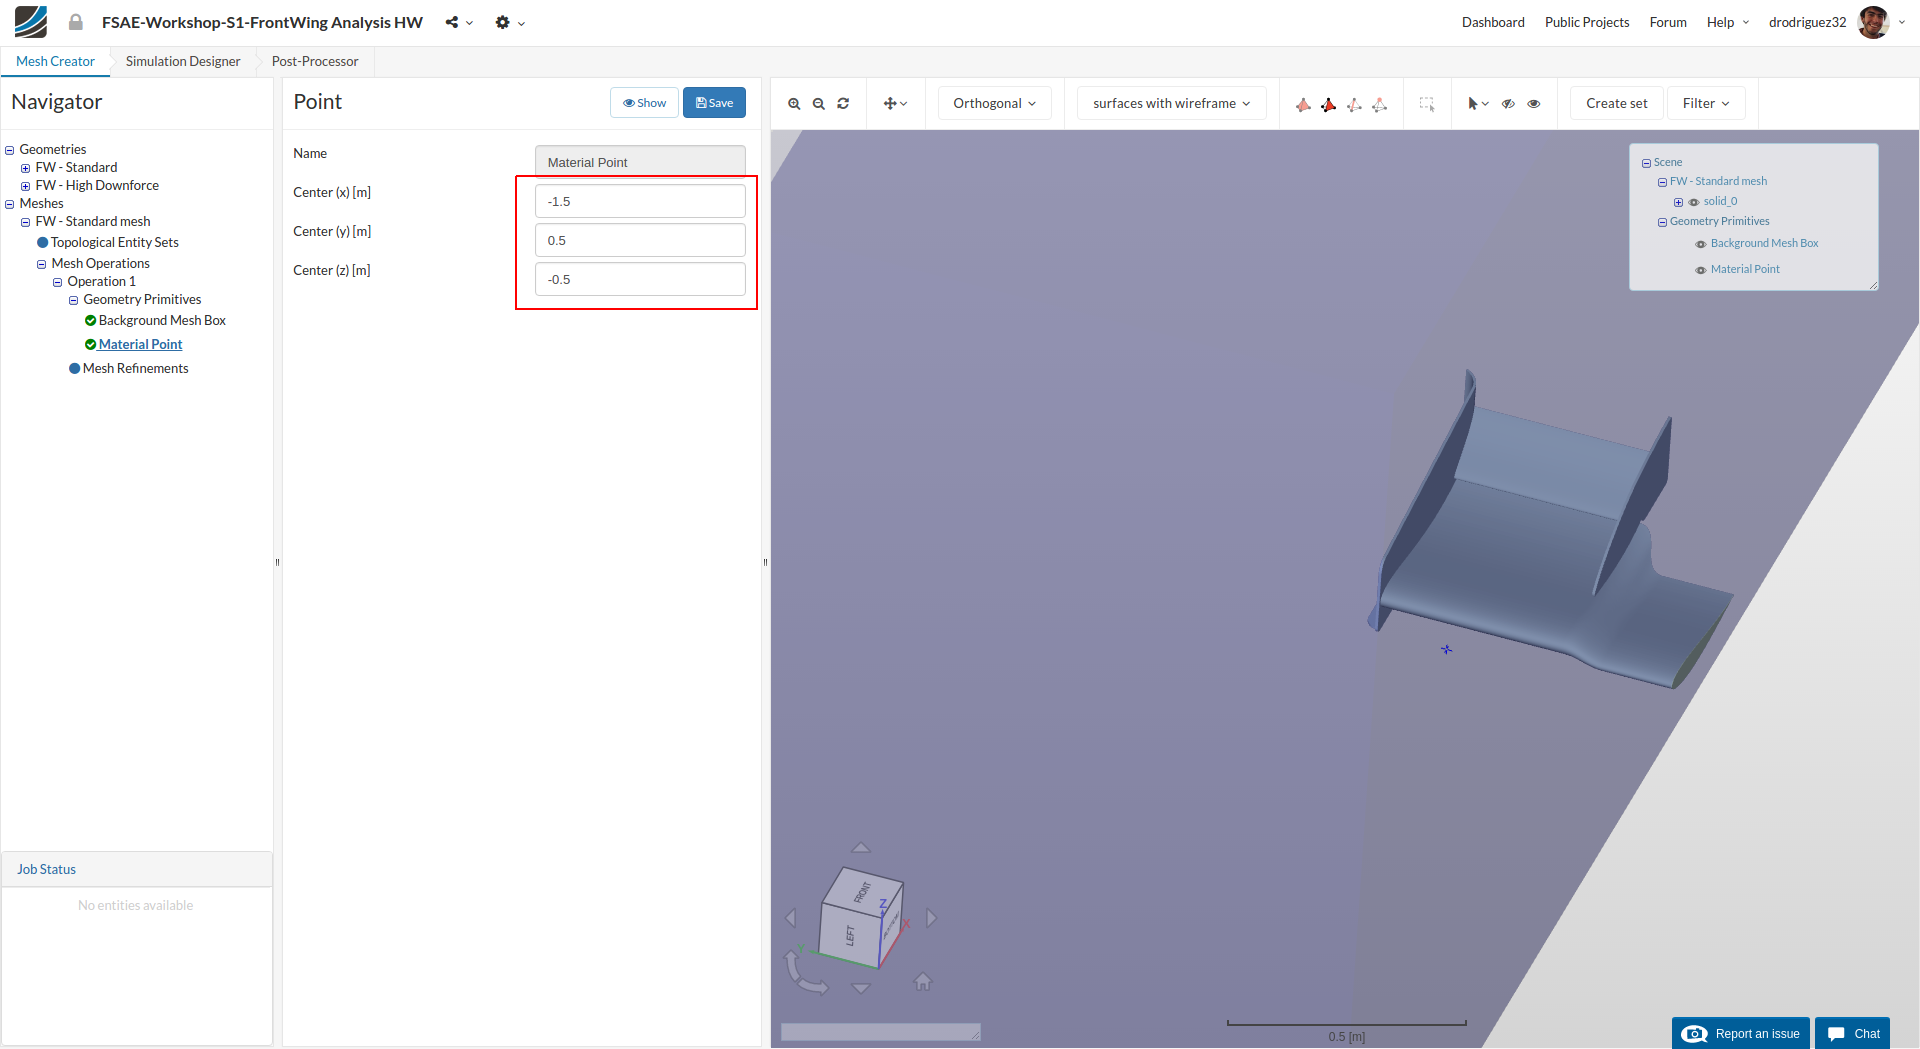Select Topological Entity Sets item
The height and width of the screenshot is (1049, 1920).
coord(115,242)
